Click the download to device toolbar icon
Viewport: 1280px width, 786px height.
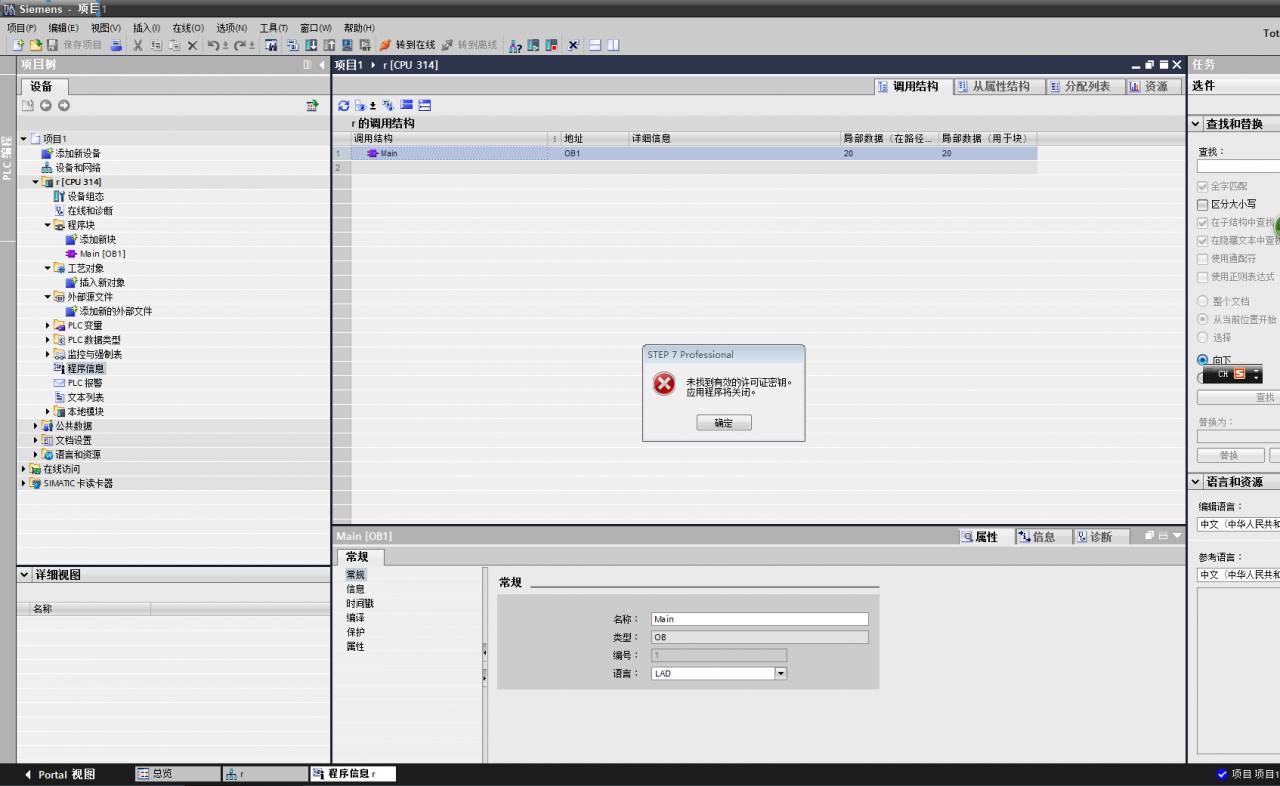coord(311,45)
